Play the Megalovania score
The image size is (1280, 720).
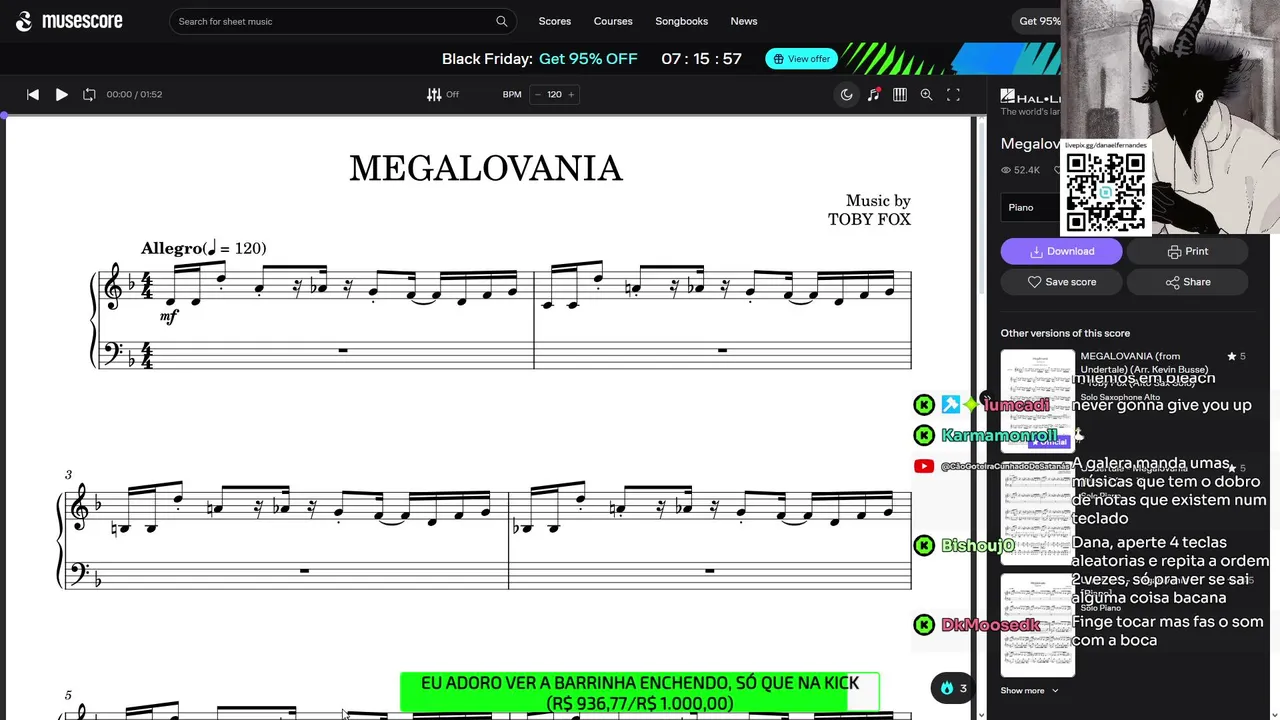click(61, 94)
